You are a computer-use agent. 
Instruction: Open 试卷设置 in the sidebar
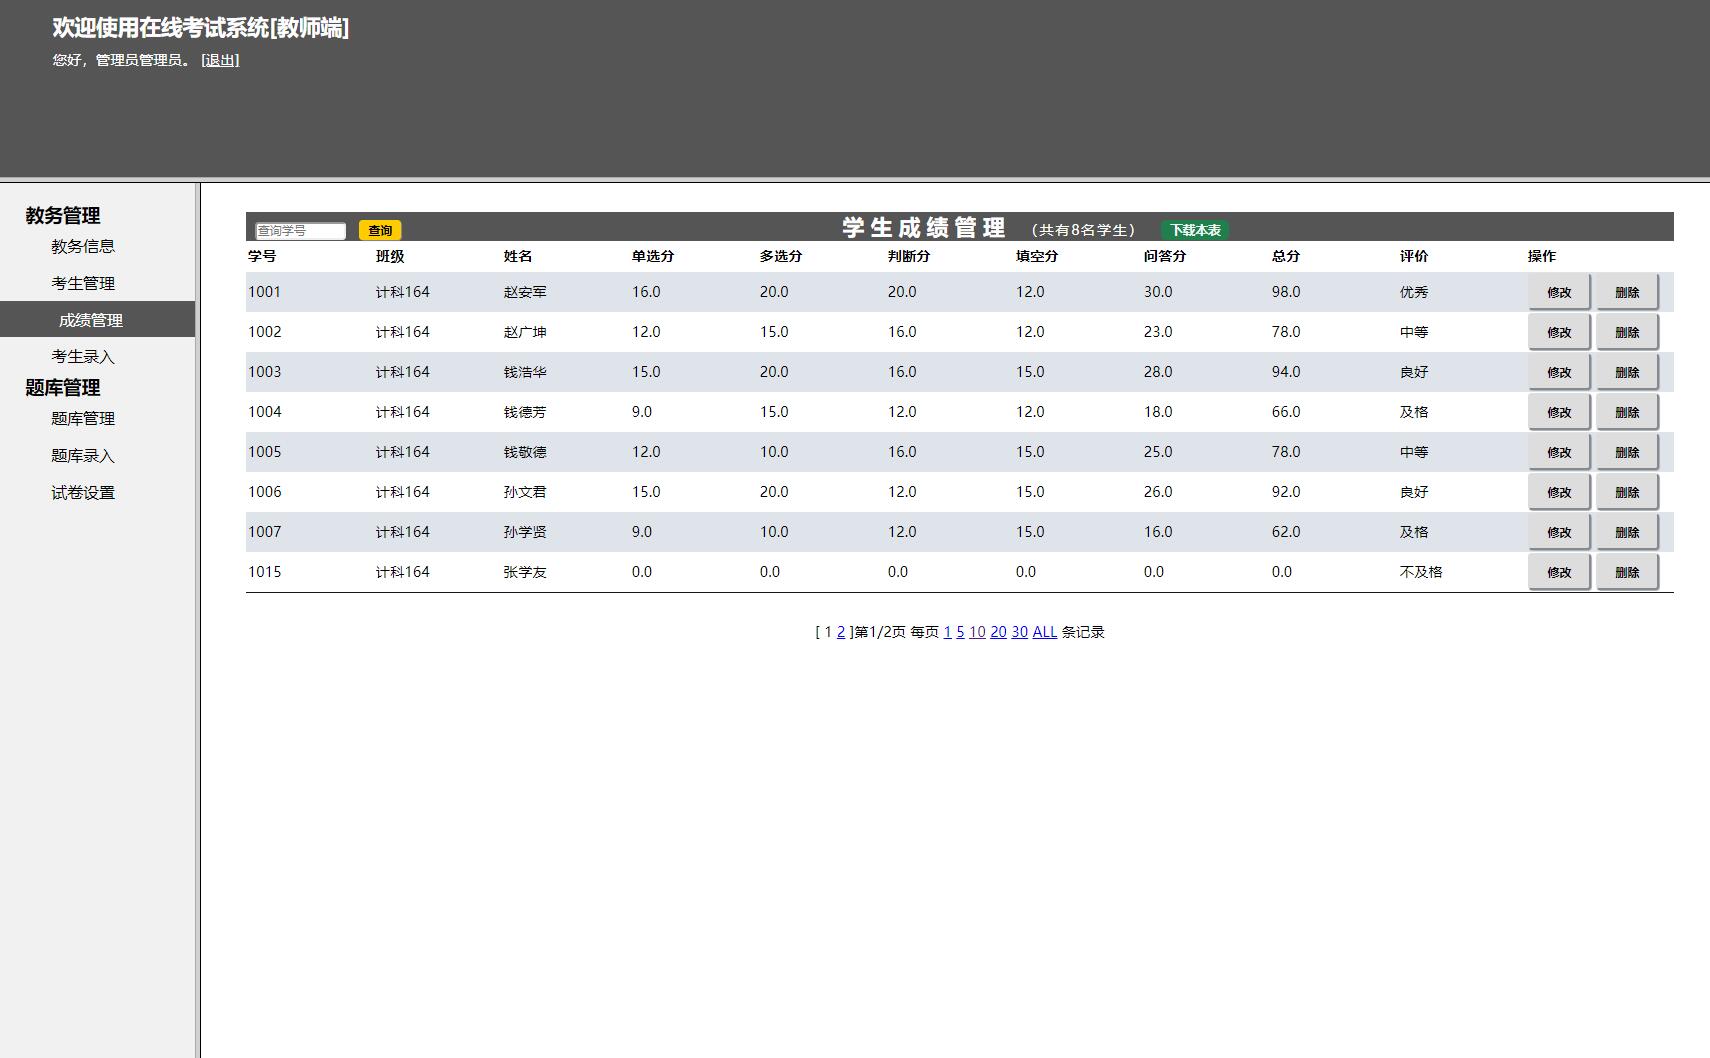(83, 493)
